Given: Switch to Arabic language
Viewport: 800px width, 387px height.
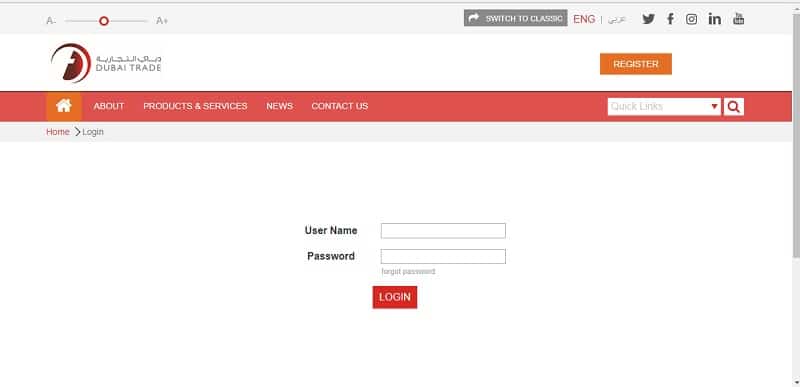Looking at the screenshot, I should point(617,19).
